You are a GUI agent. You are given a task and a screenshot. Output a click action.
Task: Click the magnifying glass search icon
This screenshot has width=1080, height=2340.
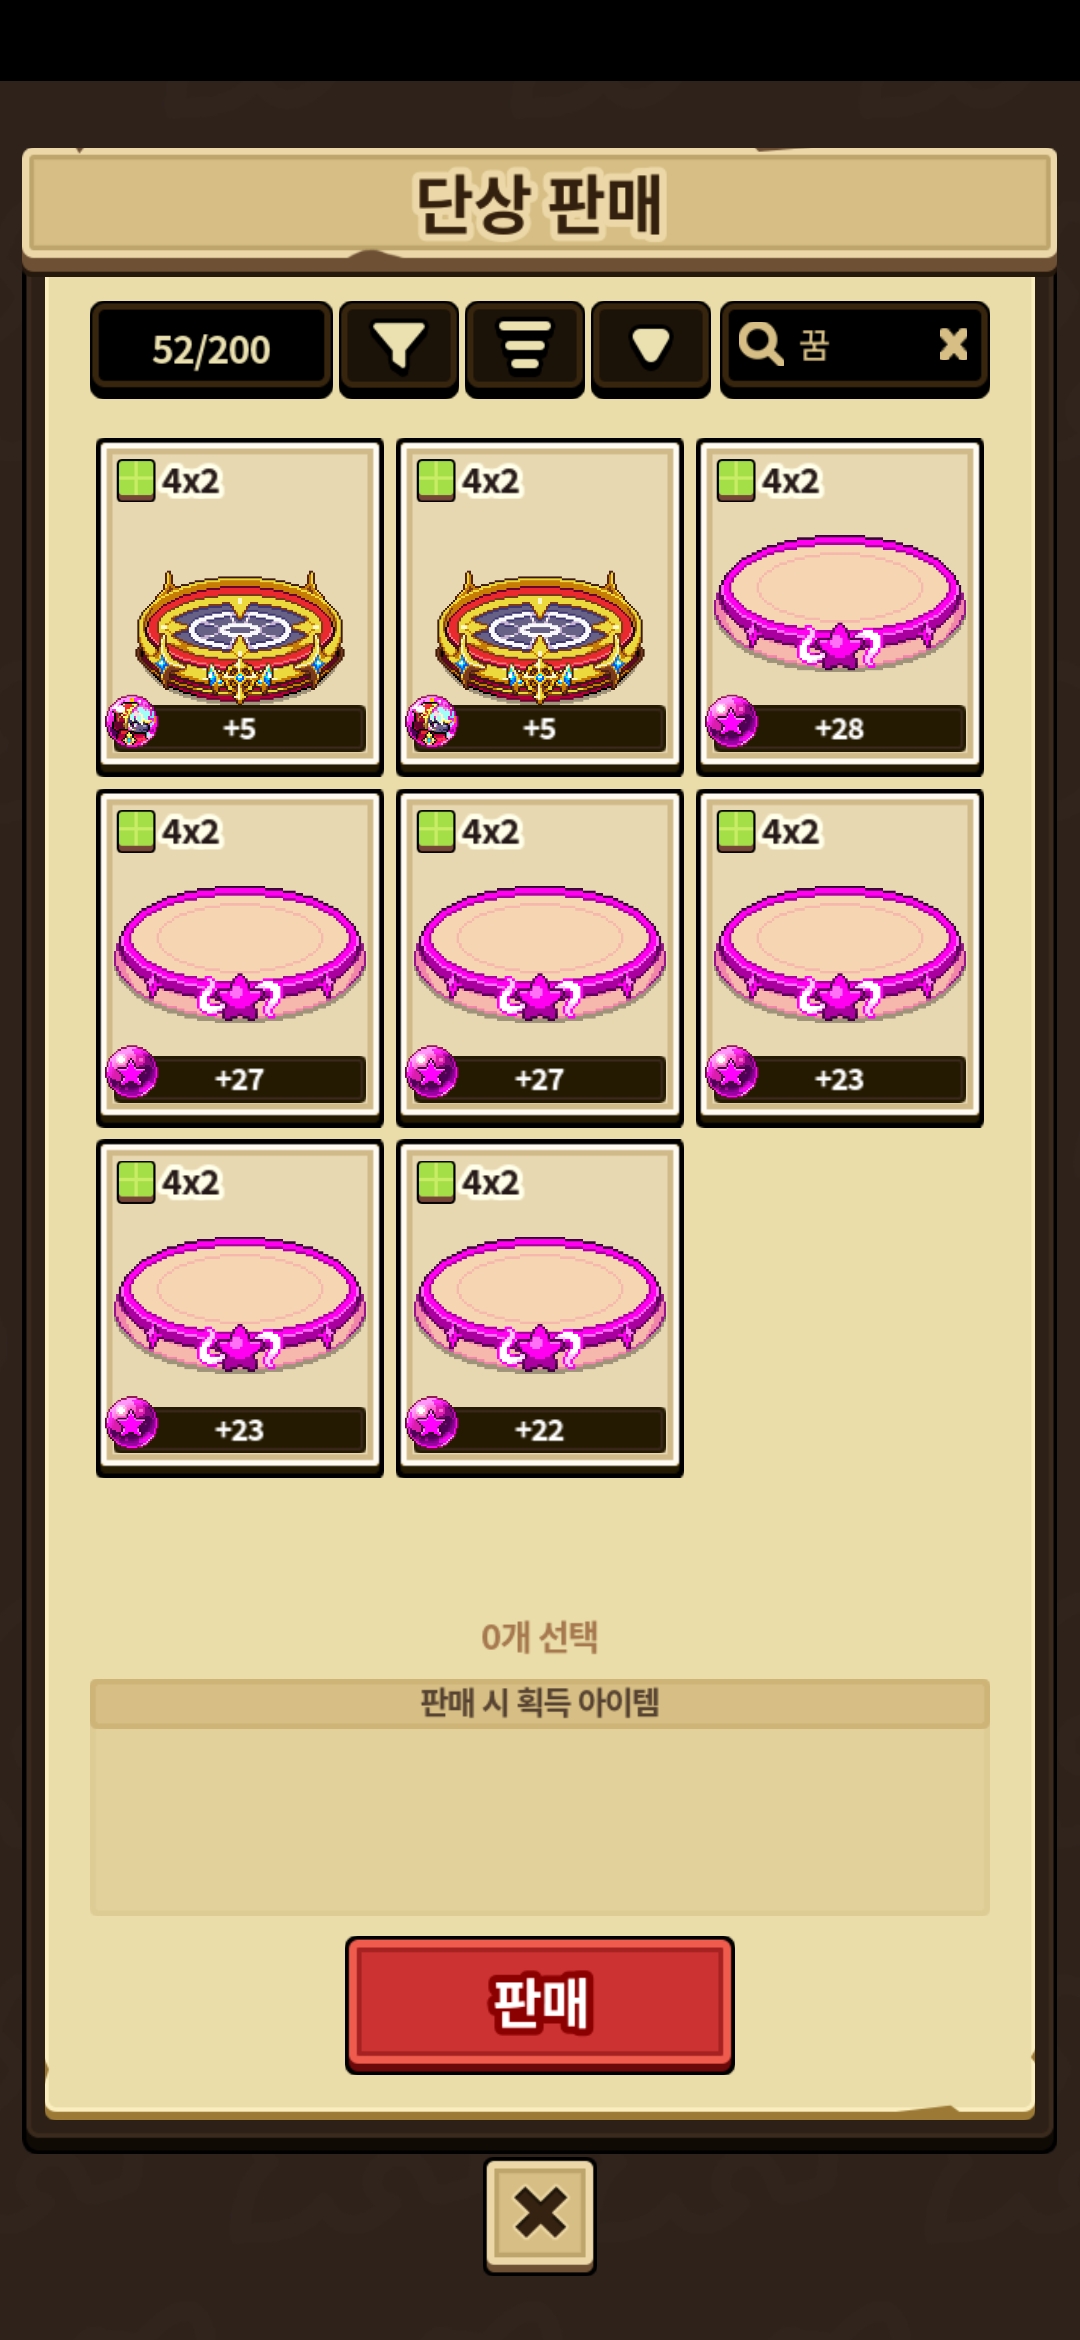pyautogui.click(x=760, y=344)
